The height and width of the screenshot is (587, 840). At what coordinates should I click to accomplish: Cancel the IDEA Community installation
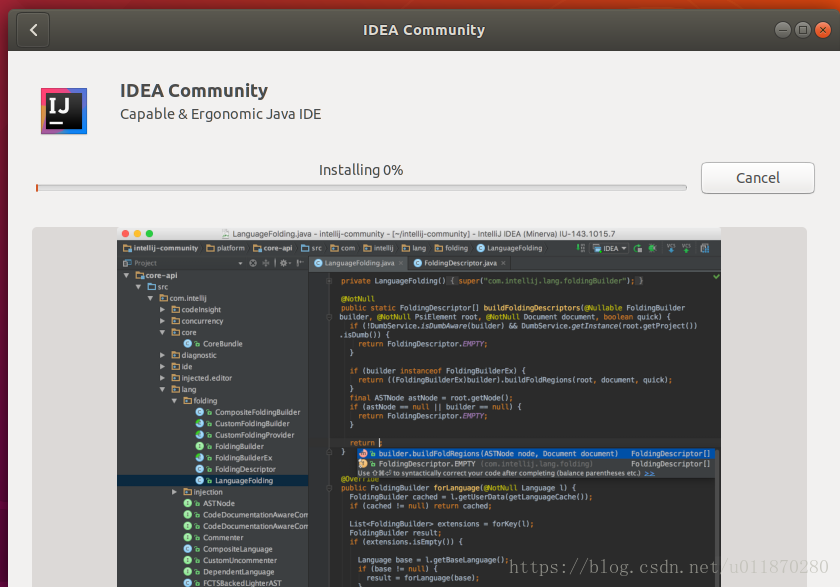click(758, 178)
